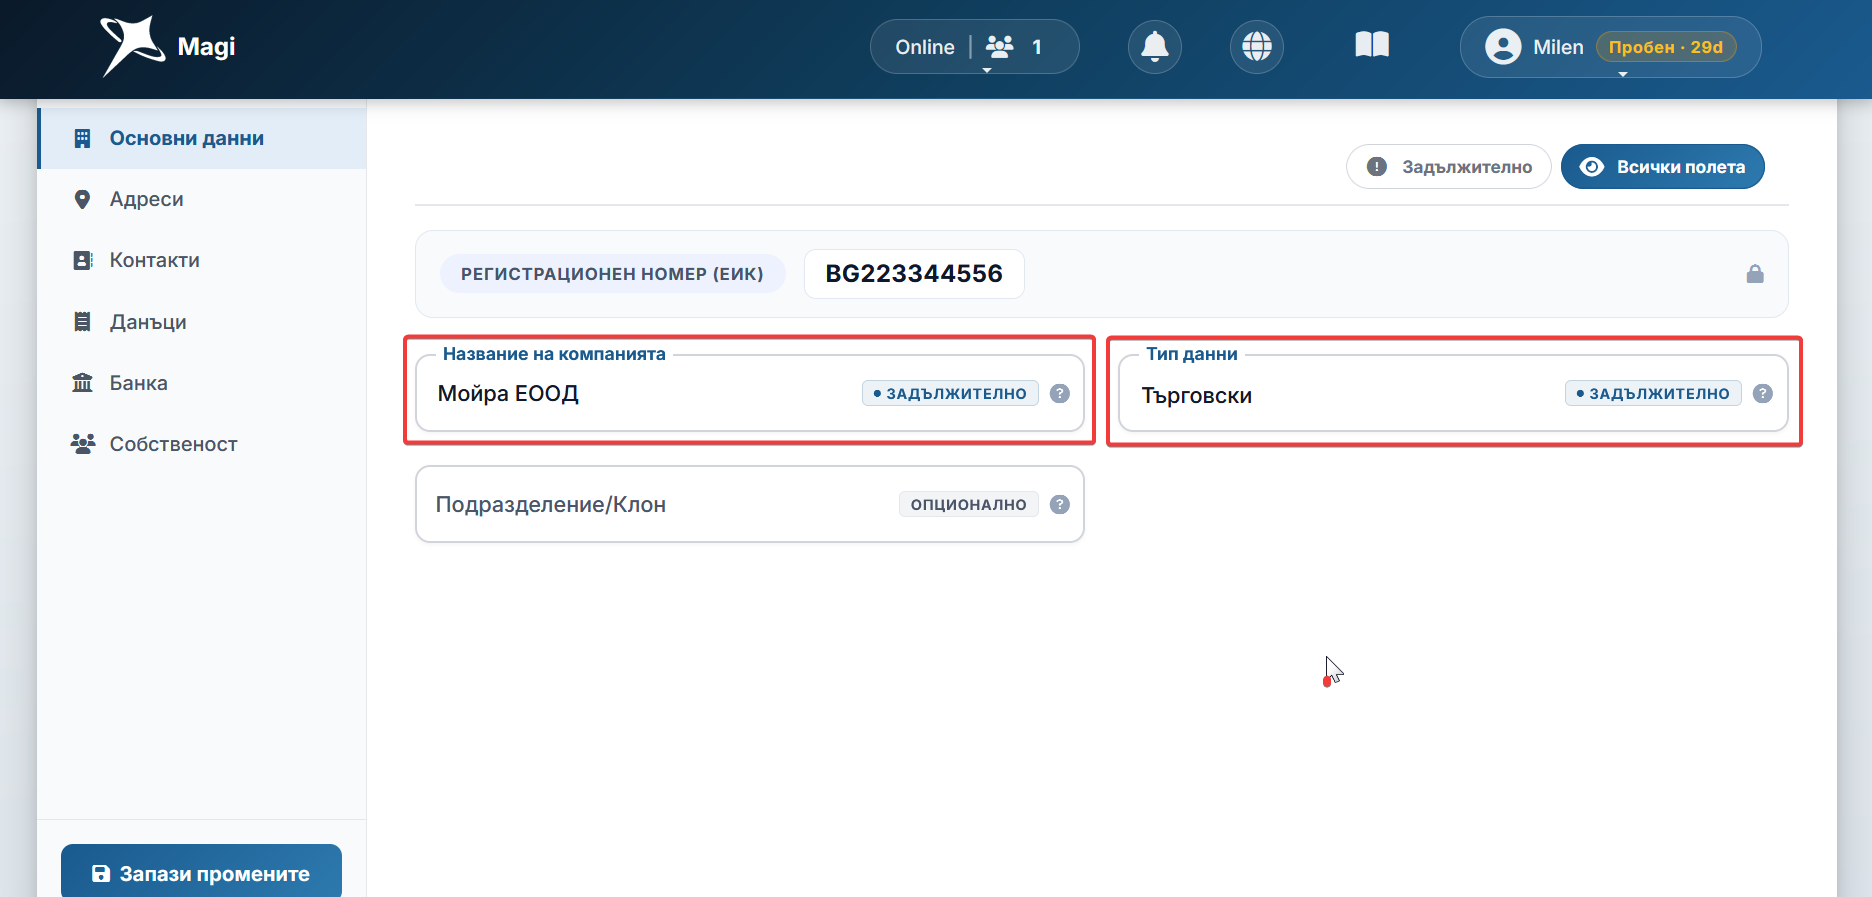Screen dimensions: 1872x897
Task: Open the notifications bell
Action: (1155, 47)
